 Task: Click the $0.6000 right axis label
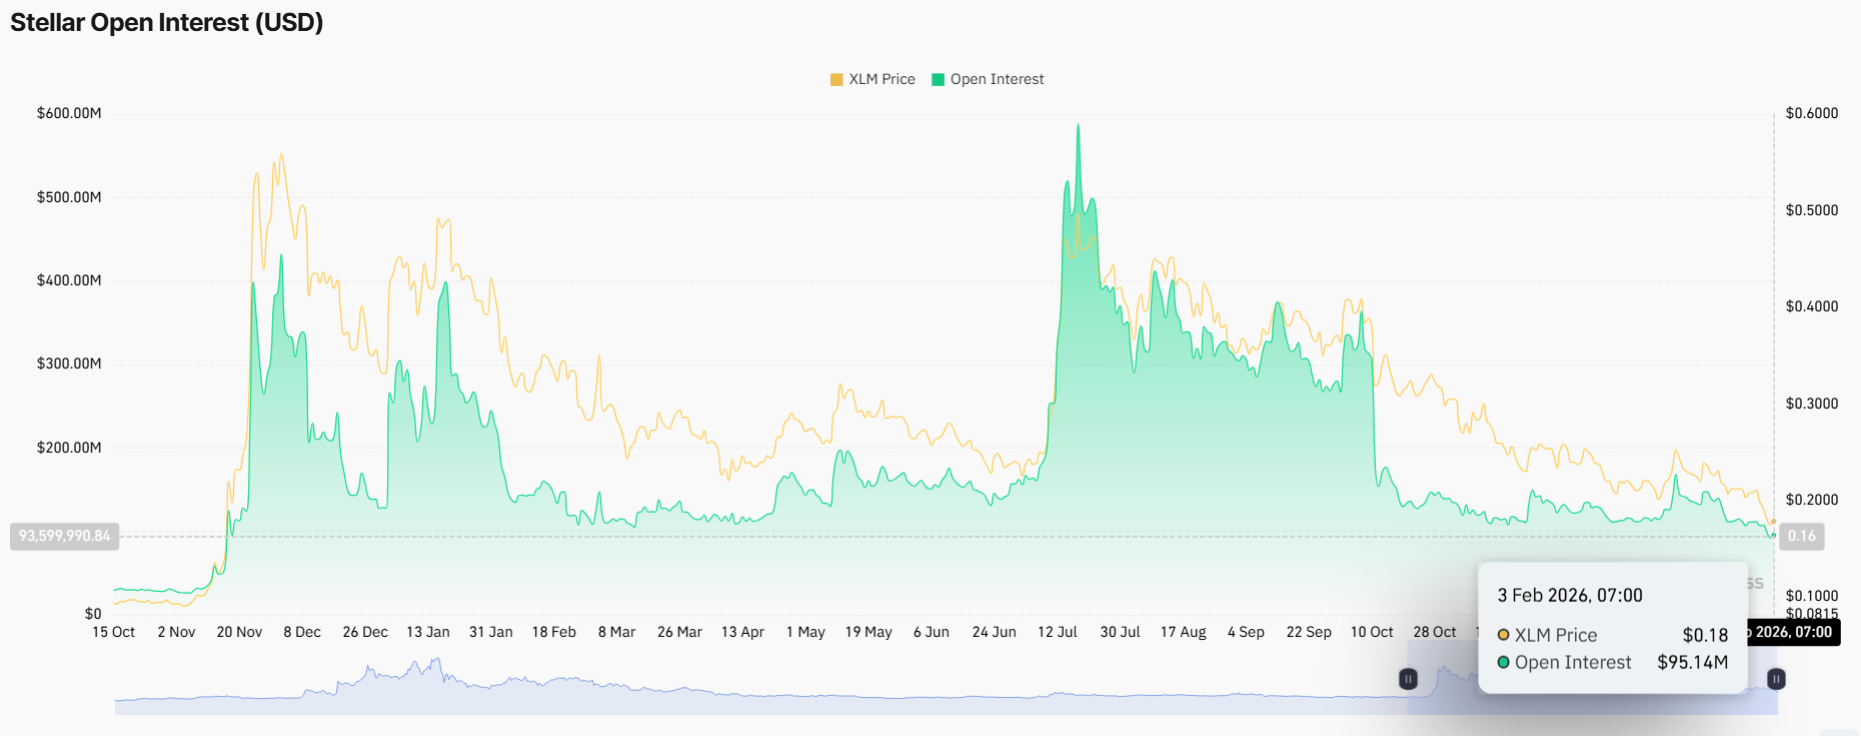1812,113
